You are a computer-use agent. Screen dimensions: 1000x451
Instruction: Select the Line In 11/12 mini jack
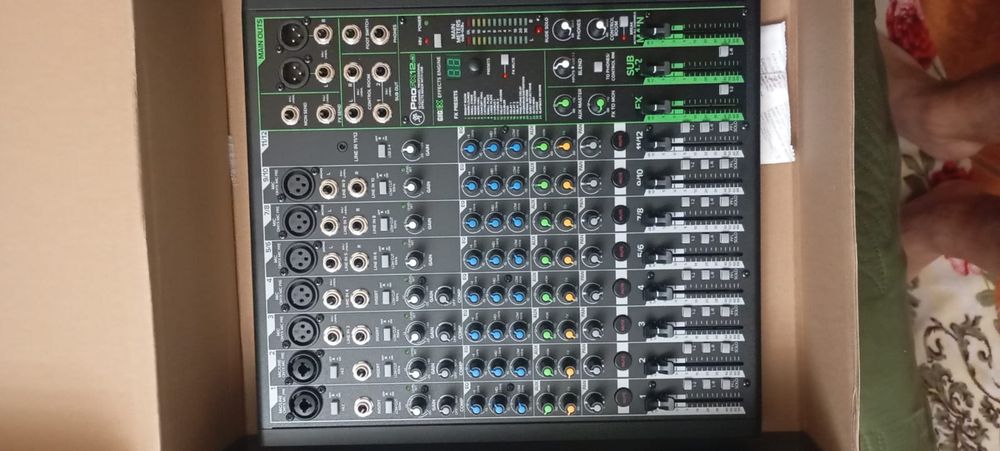tap(344, 147)
